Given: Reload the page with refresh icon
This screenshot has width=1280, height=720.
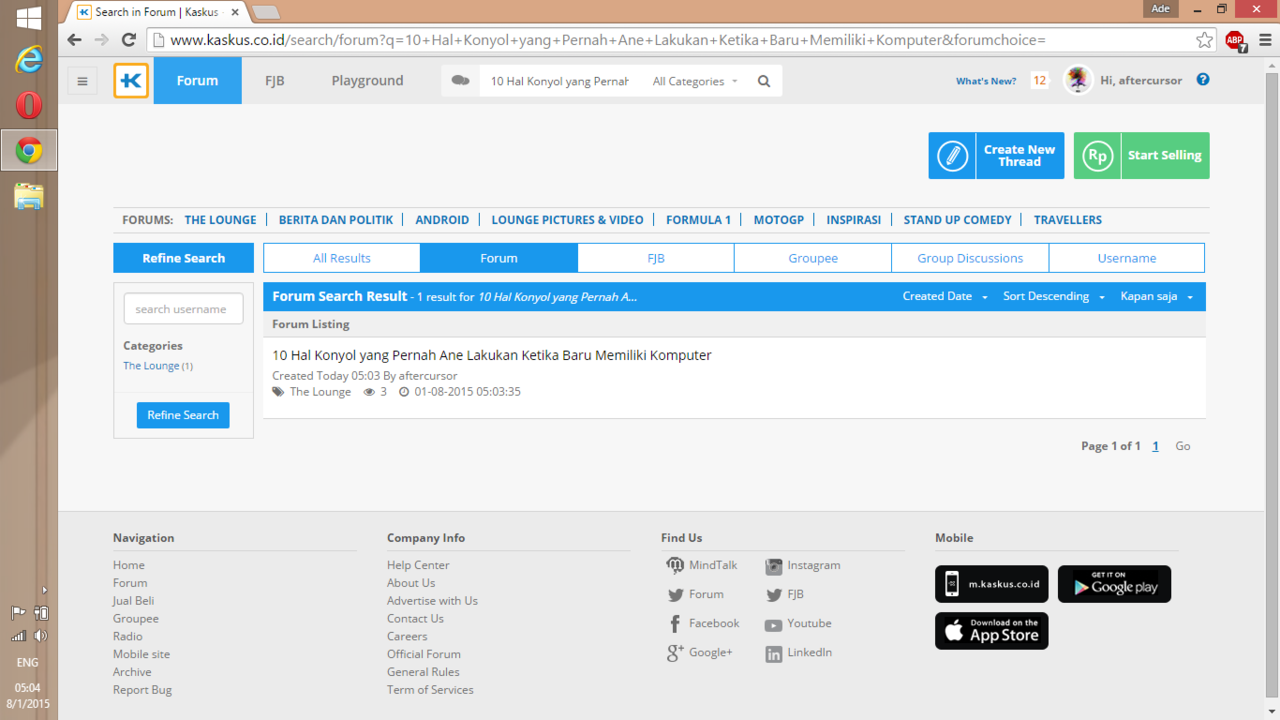Looking at the screenshot, I should 128,40.
